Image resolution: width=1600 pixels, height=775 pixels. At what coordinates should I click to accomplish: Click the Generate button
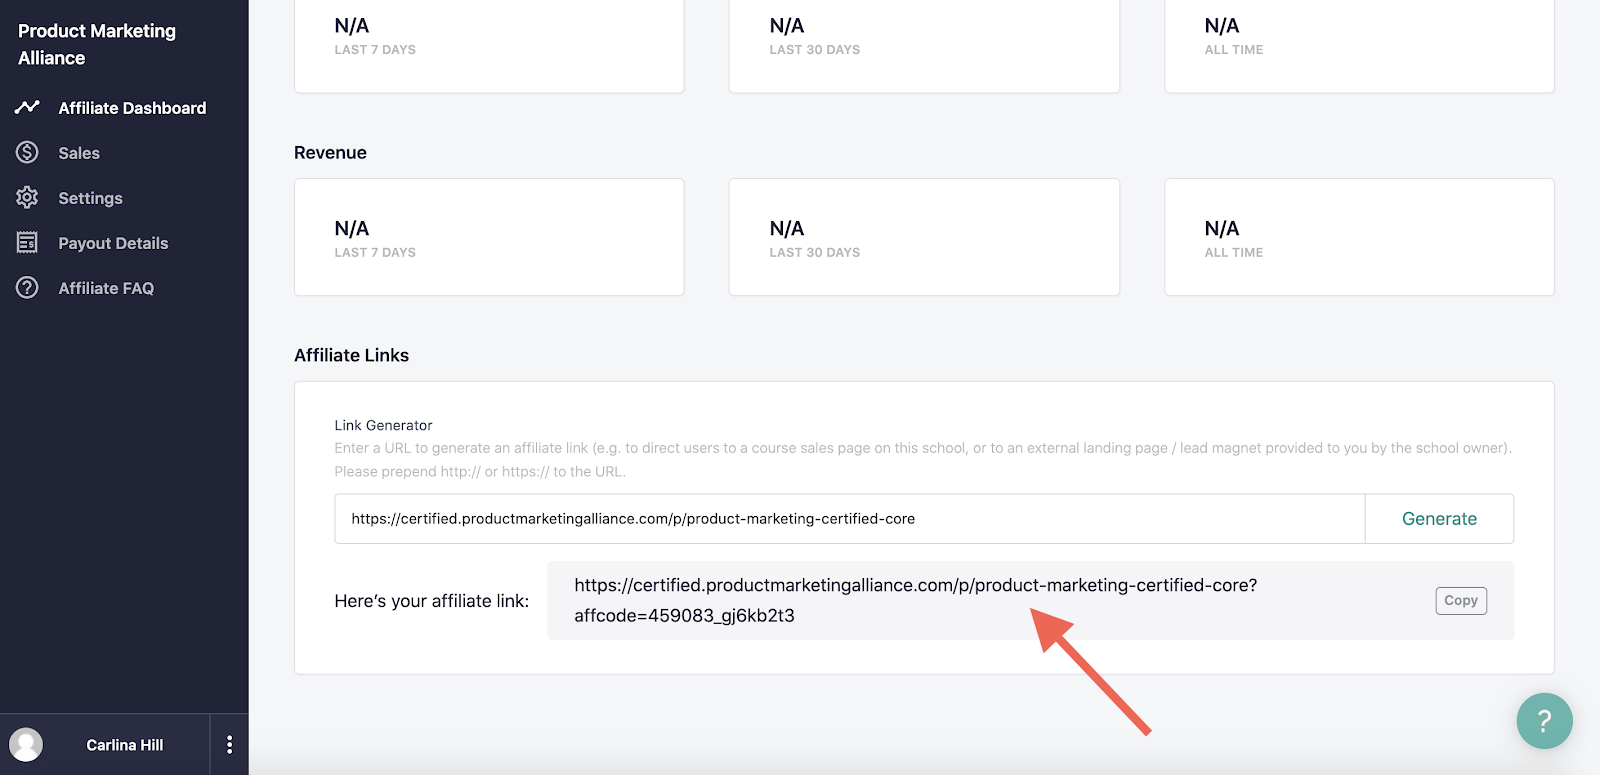tap(1439, 519)
